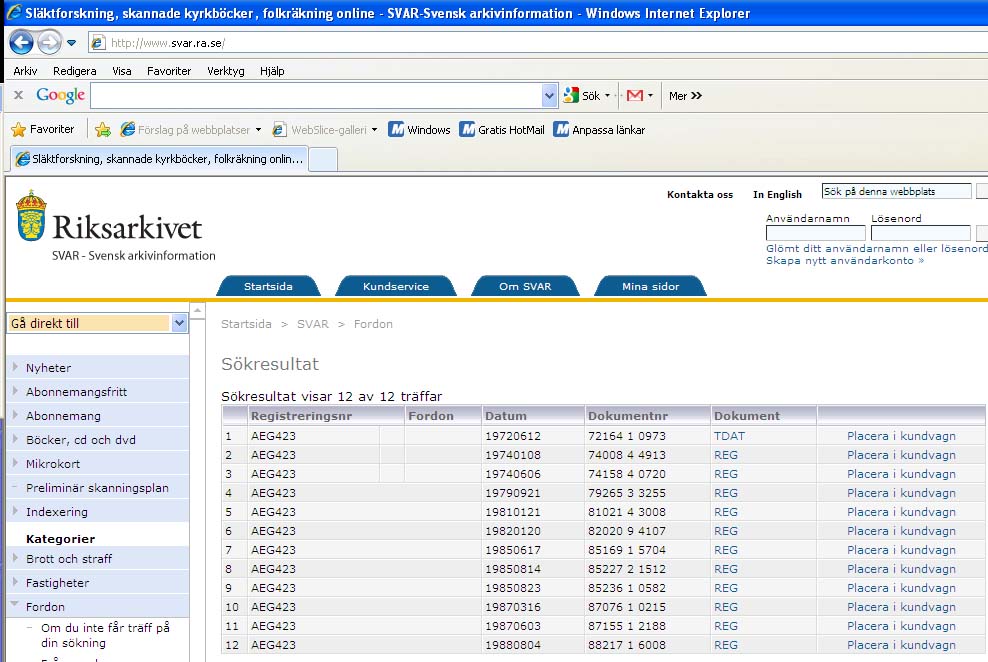Viewport: 988px width, 662px height.
Task: Collapse the Fordon sidebar category
Action: coord(15,606)
